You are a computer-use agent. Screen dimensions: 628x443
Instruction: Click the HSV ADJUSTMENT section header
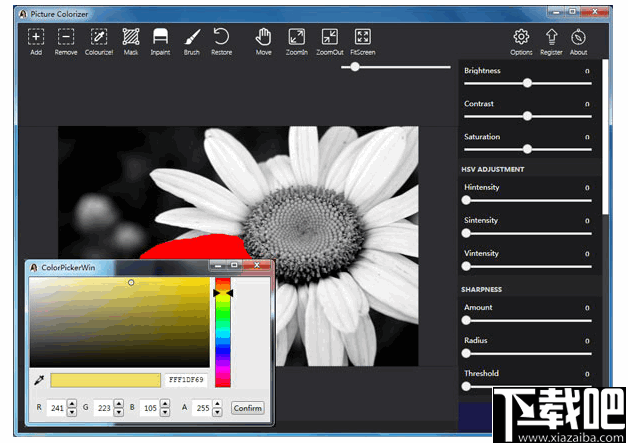click(x=493, y=169)
